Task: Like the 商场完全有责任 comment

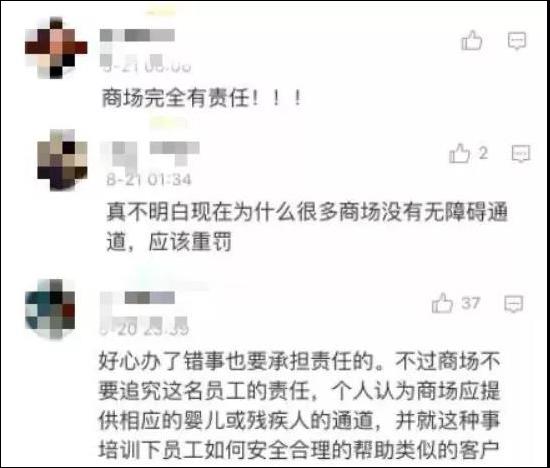Action: tap(471, 41)
